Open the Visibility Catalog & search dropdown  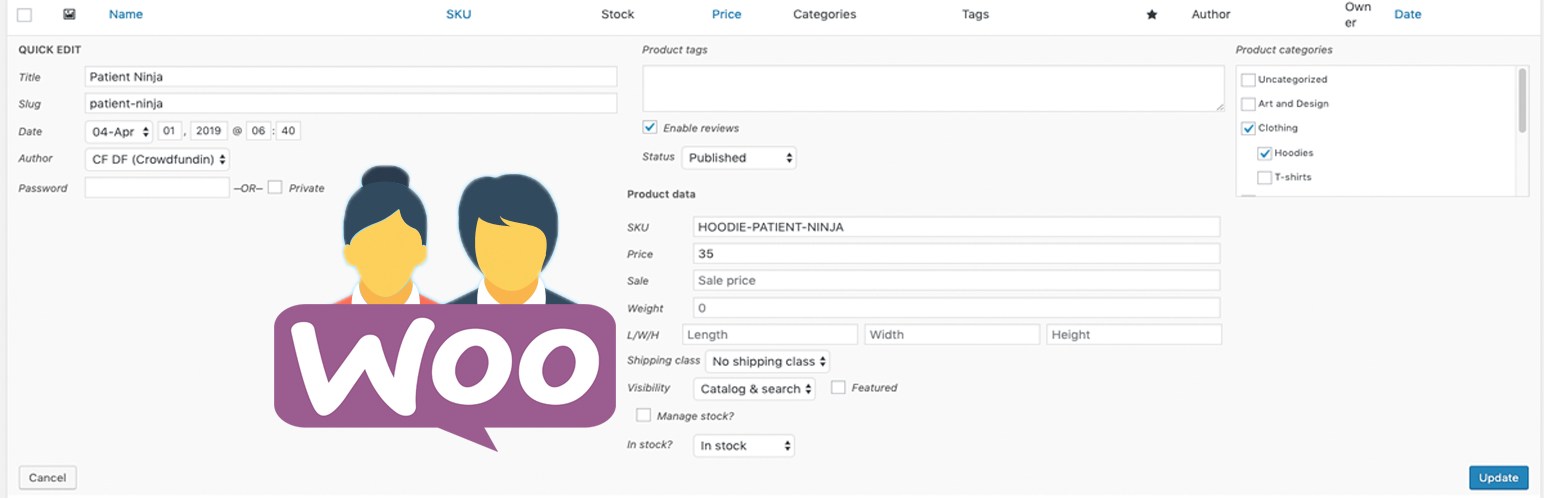[755, 389]
